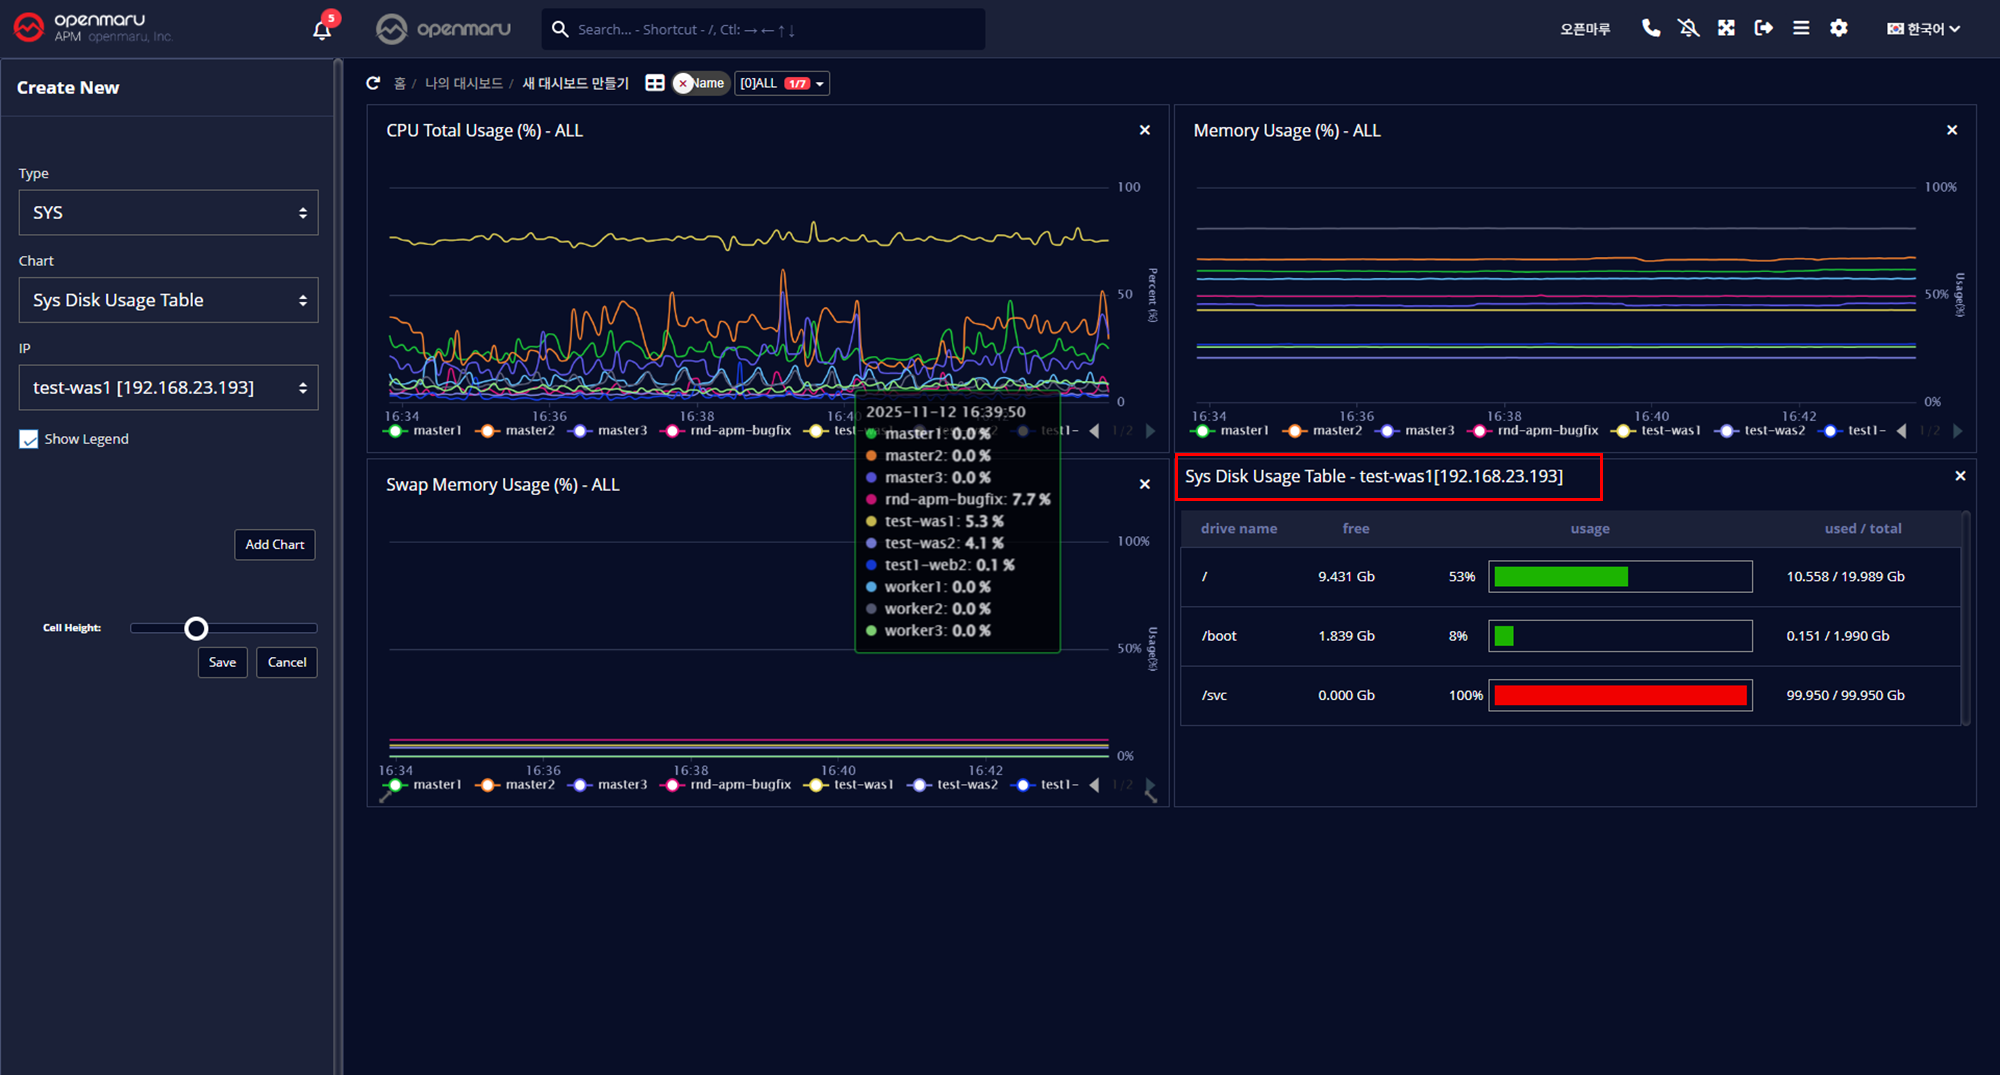Toggle the Name switch

pos(700,83)
